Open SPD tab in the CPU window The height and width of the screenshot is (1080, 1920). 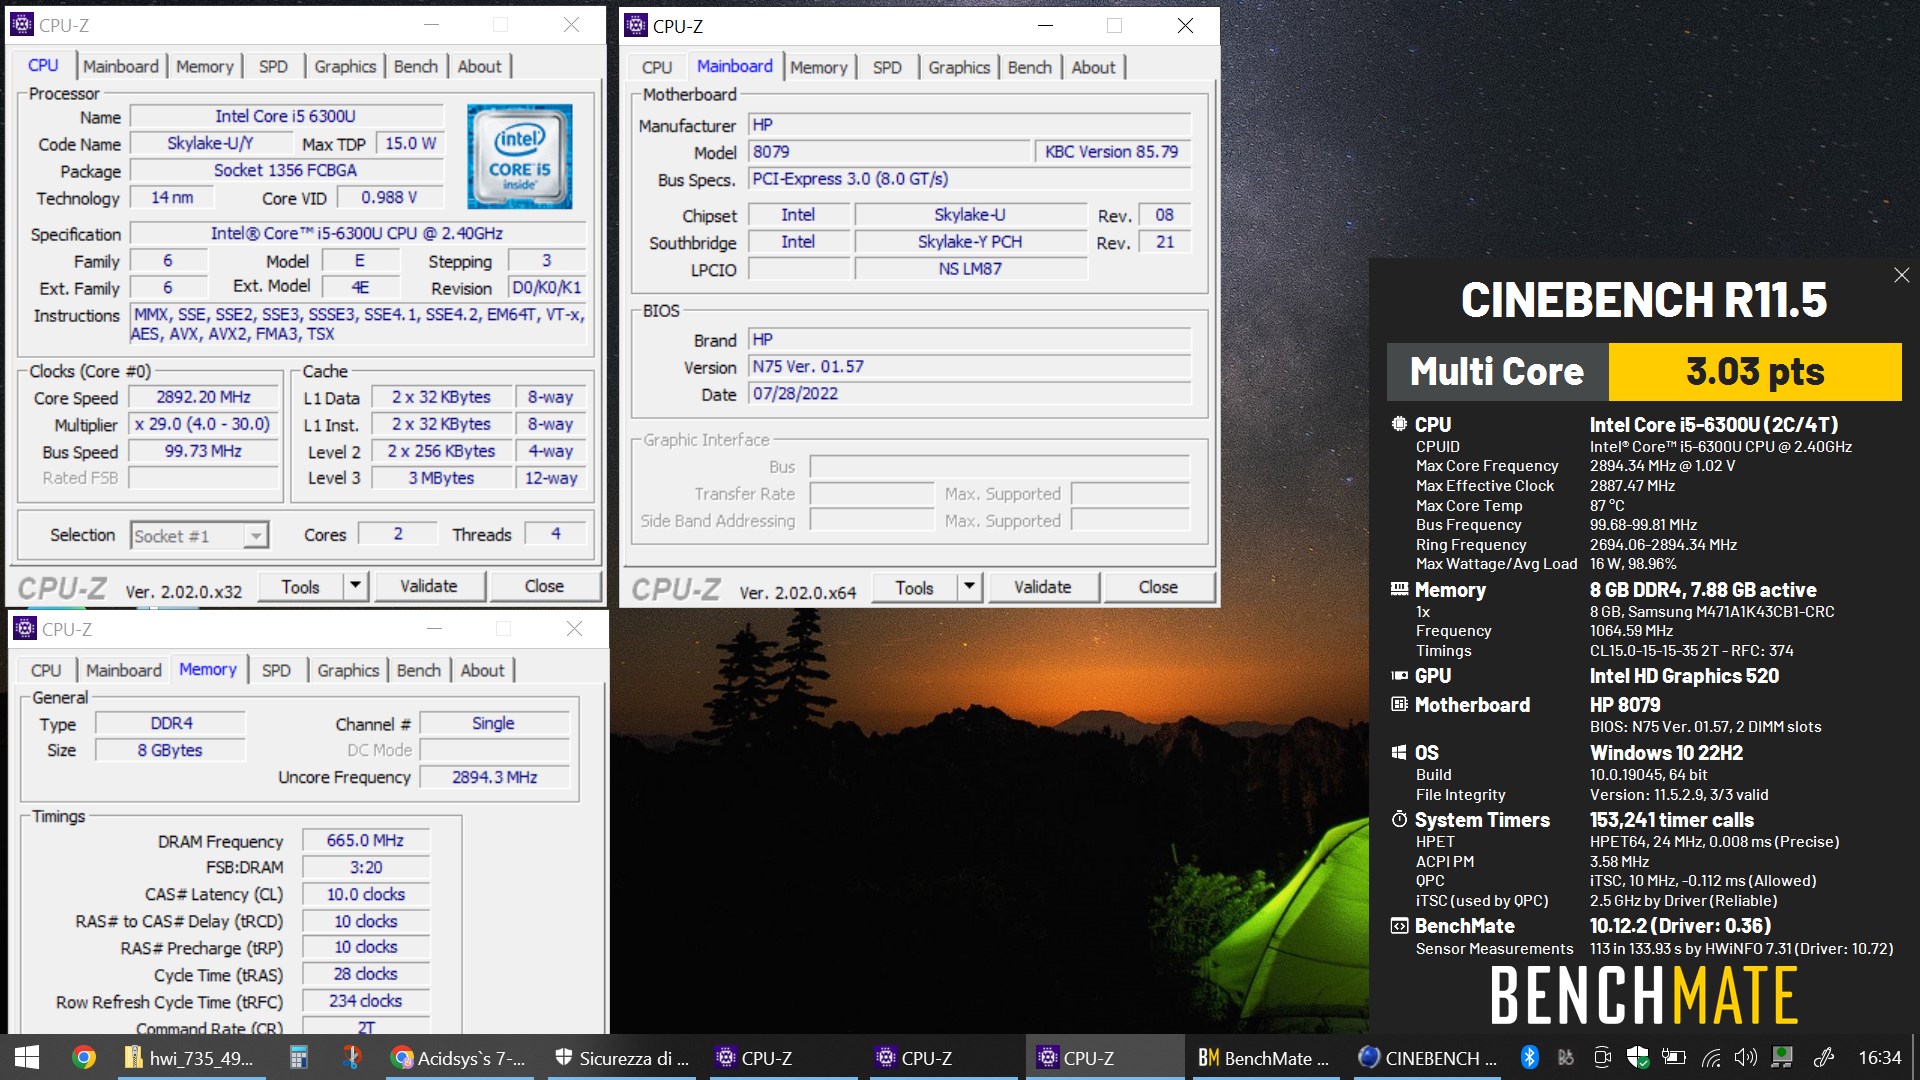(273, 66)
